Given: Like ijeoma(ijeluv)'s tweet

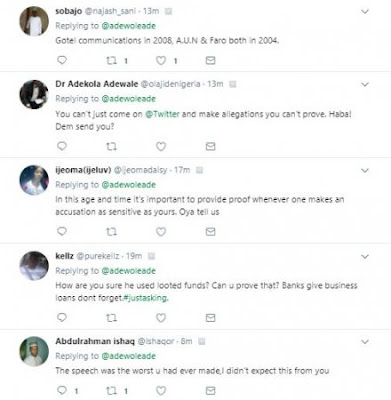Looking at the screenshot, I should point(161,232).
